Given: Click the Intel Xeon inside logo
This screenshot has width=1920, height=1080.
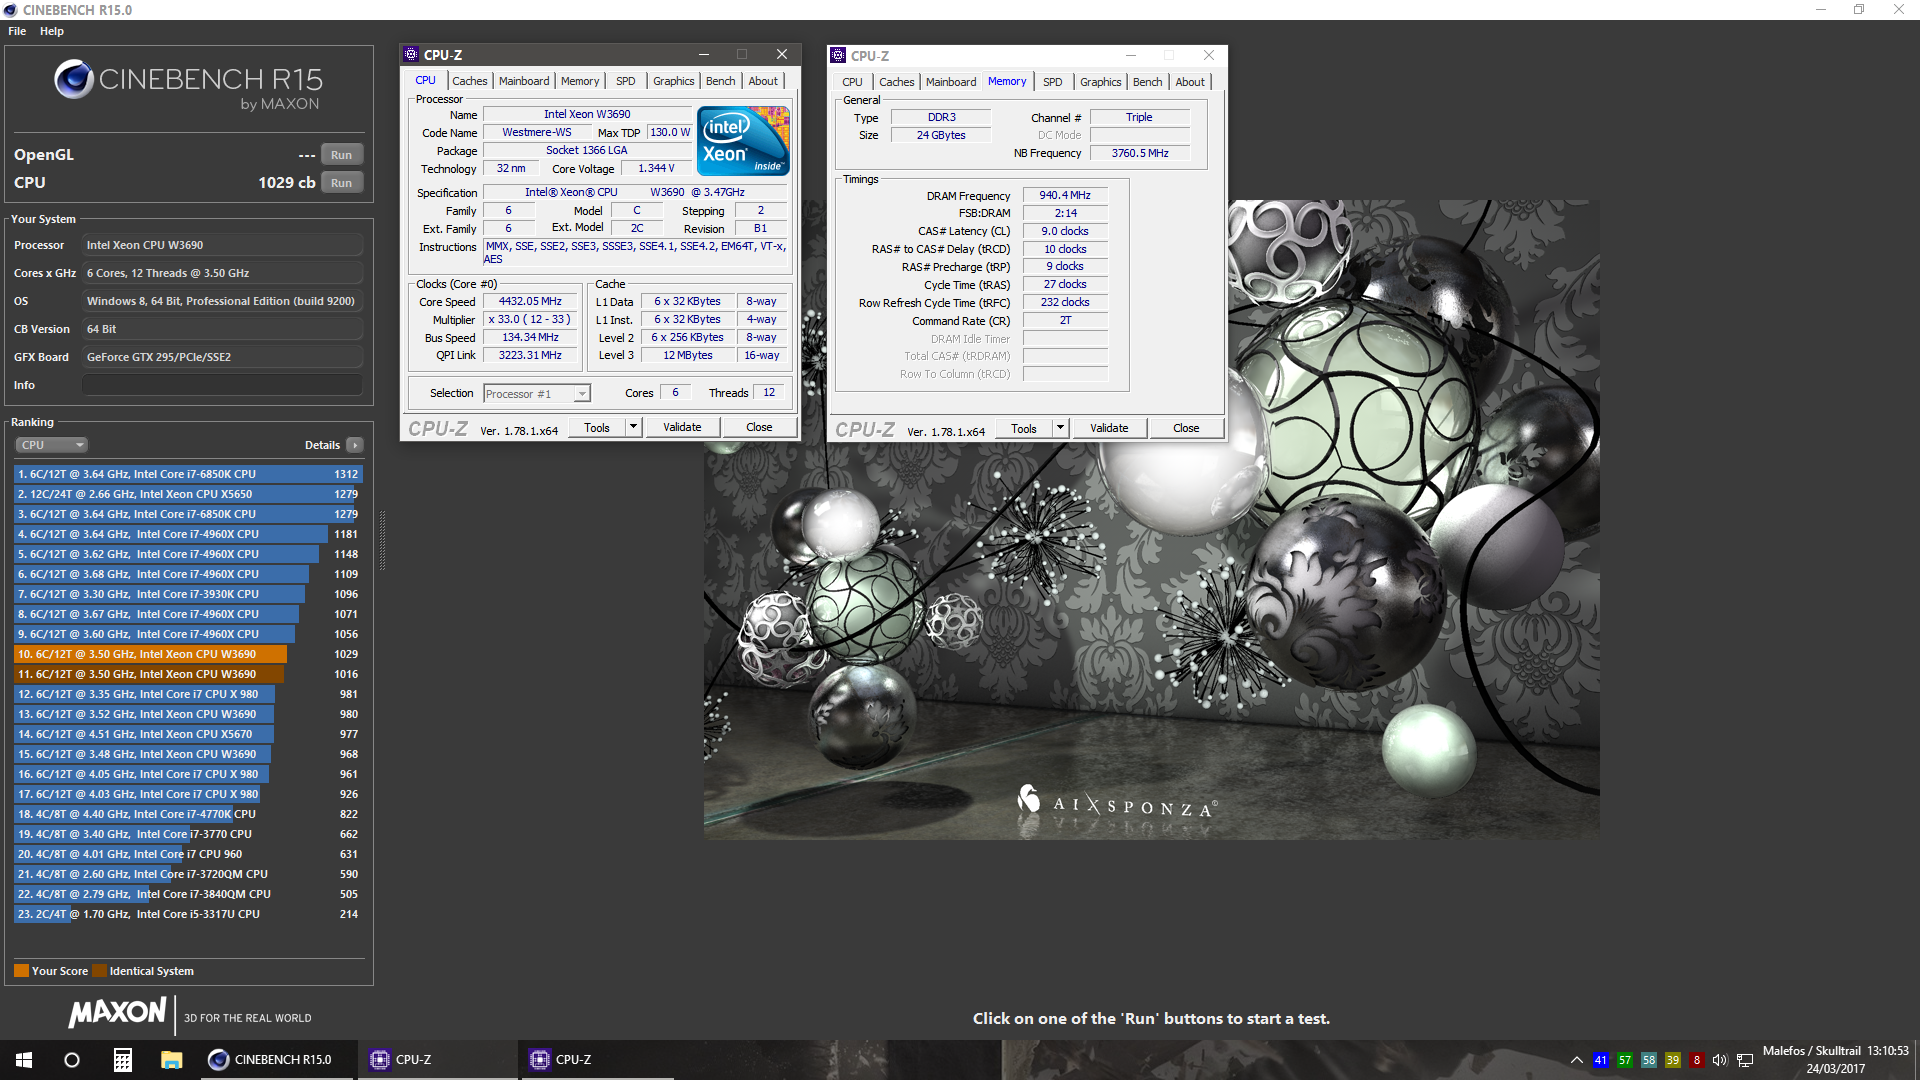Looking at the screenshot, I should pos(743,141).
